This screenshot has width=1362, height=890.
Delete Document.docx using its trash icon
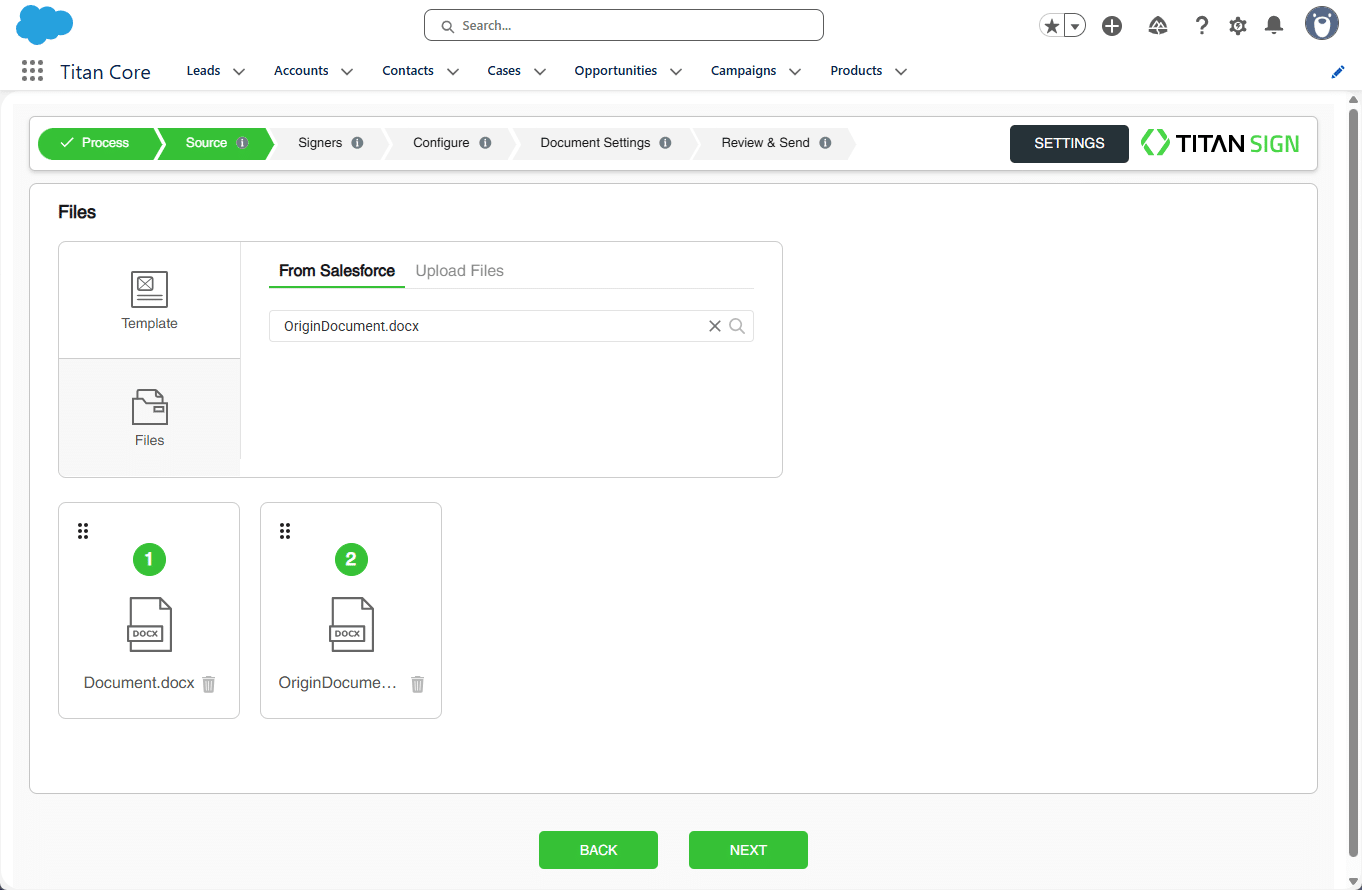pyautogui.click(x=209, y=684)
